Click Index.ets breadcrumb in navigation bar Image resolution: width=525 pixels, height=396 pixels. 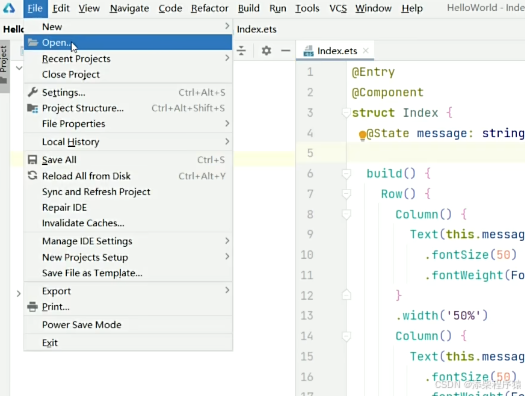click(256, 29)
